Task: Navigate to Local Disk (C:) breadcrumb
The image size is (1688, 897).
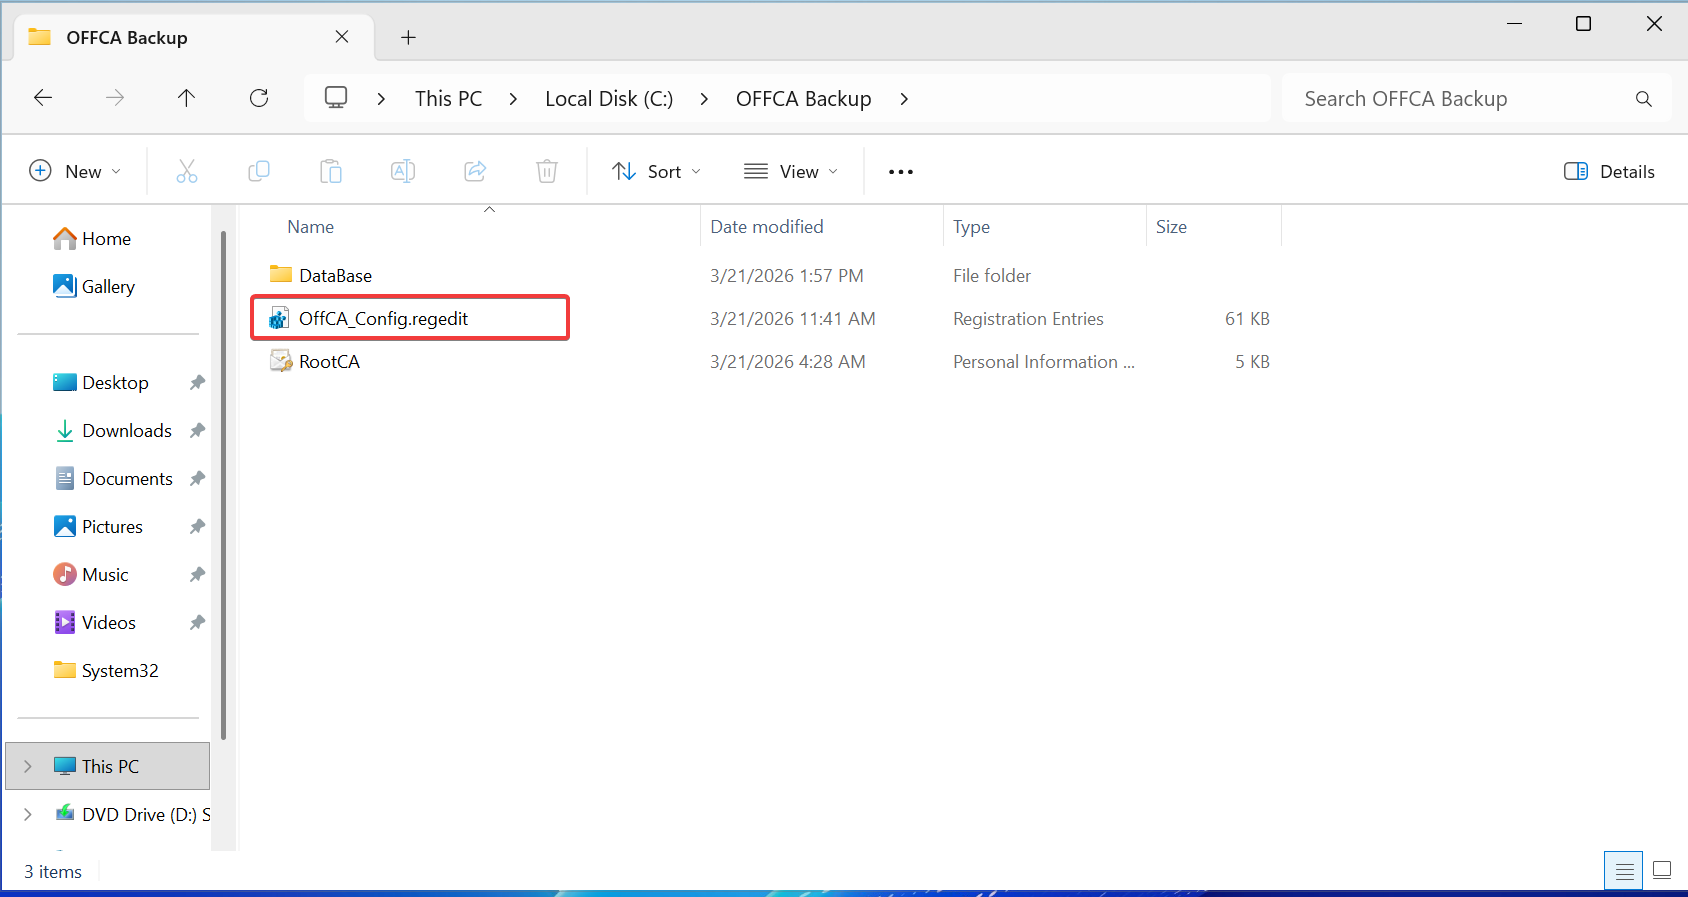Action: coord(608,98)
